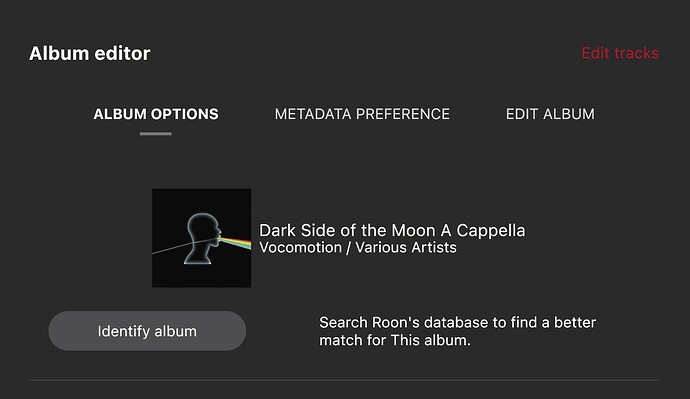Click the word 'Cappella' in the album title

point(491,231)
